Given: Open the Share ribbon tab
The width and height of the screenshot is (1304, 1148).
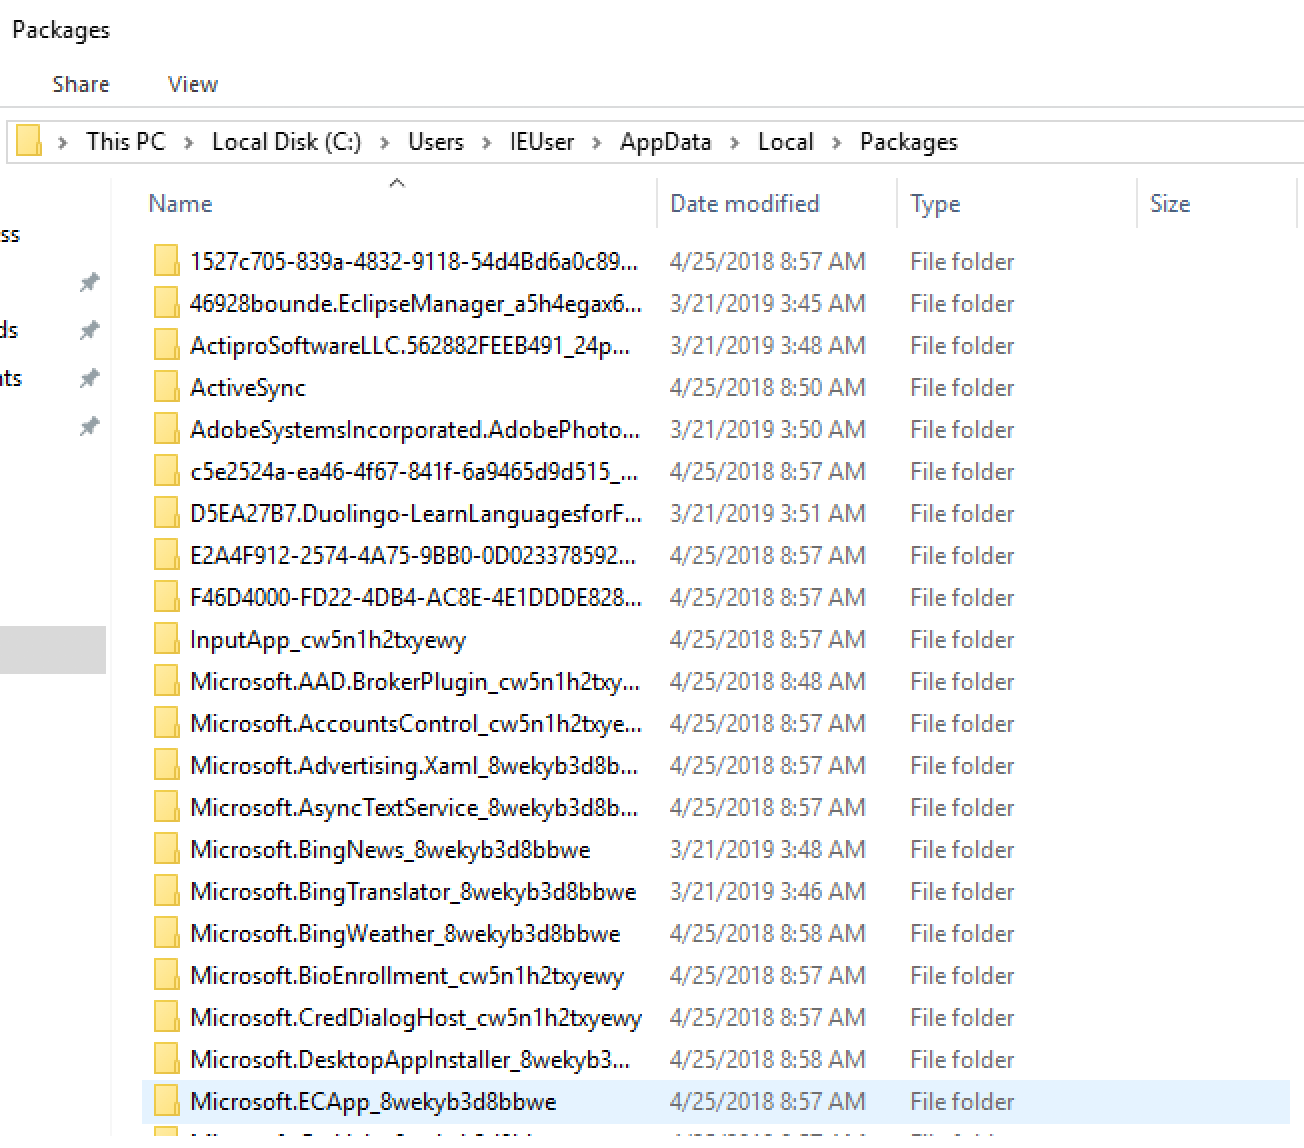Looking at the screenshot, I should [81, 84].
